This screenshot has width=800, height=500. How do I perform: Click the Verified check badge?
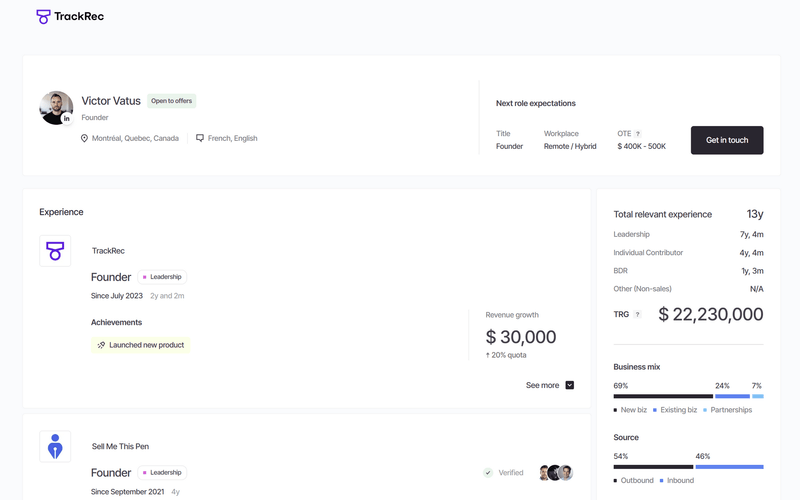pyautogui.click(x=488, y=472)
